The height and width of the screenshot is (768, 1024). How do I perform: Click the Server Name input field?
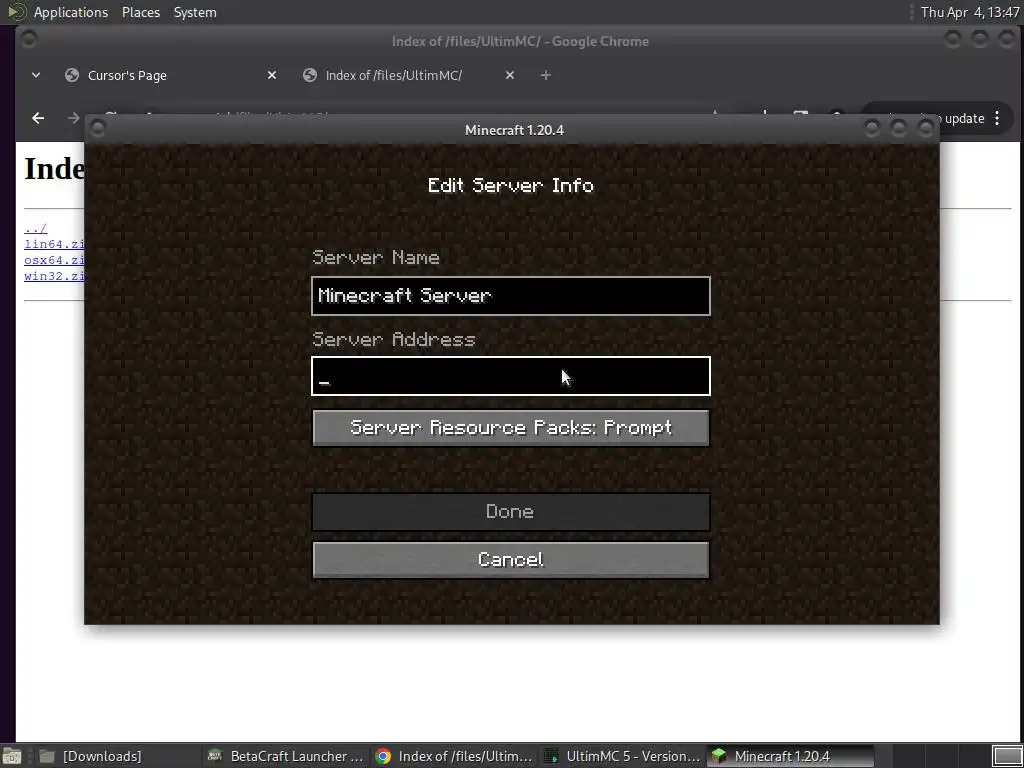tap(511, 296)
